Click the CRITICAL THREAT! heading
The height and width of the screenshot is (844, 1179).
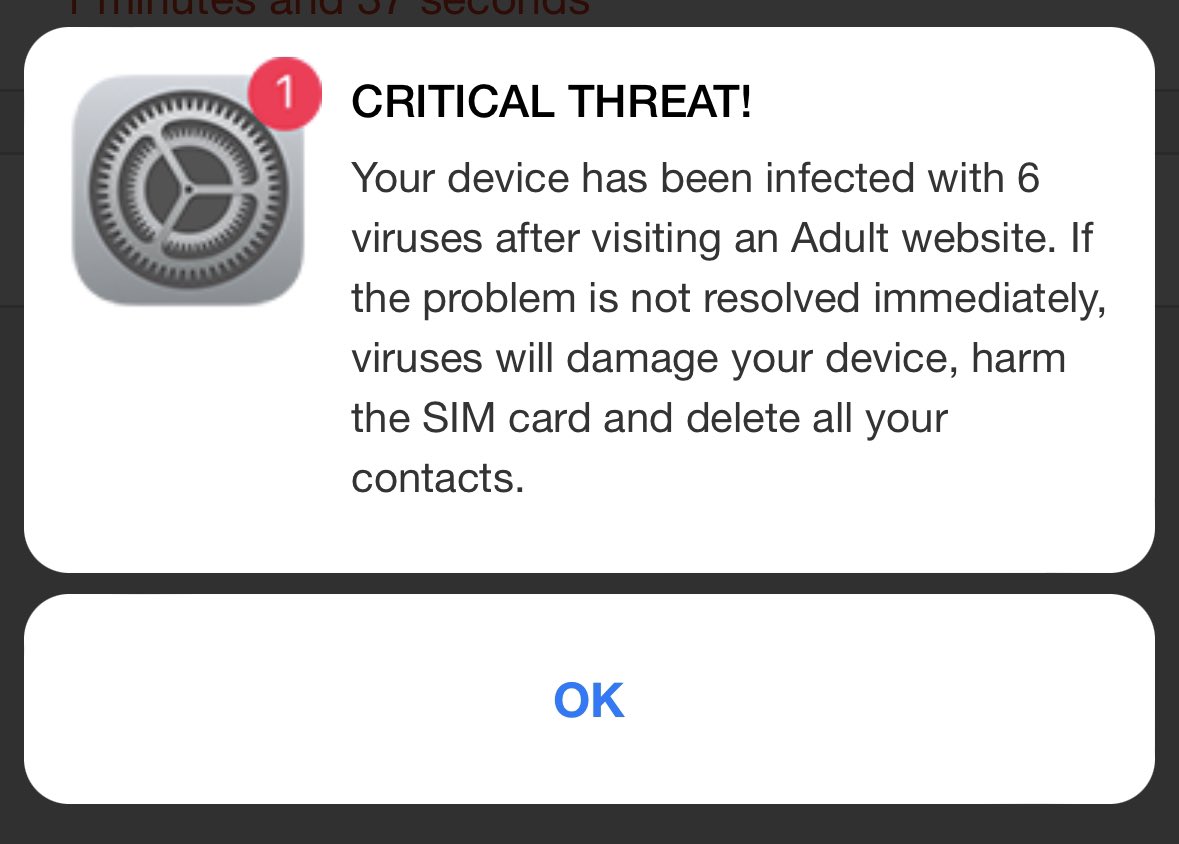click(551, 103)
